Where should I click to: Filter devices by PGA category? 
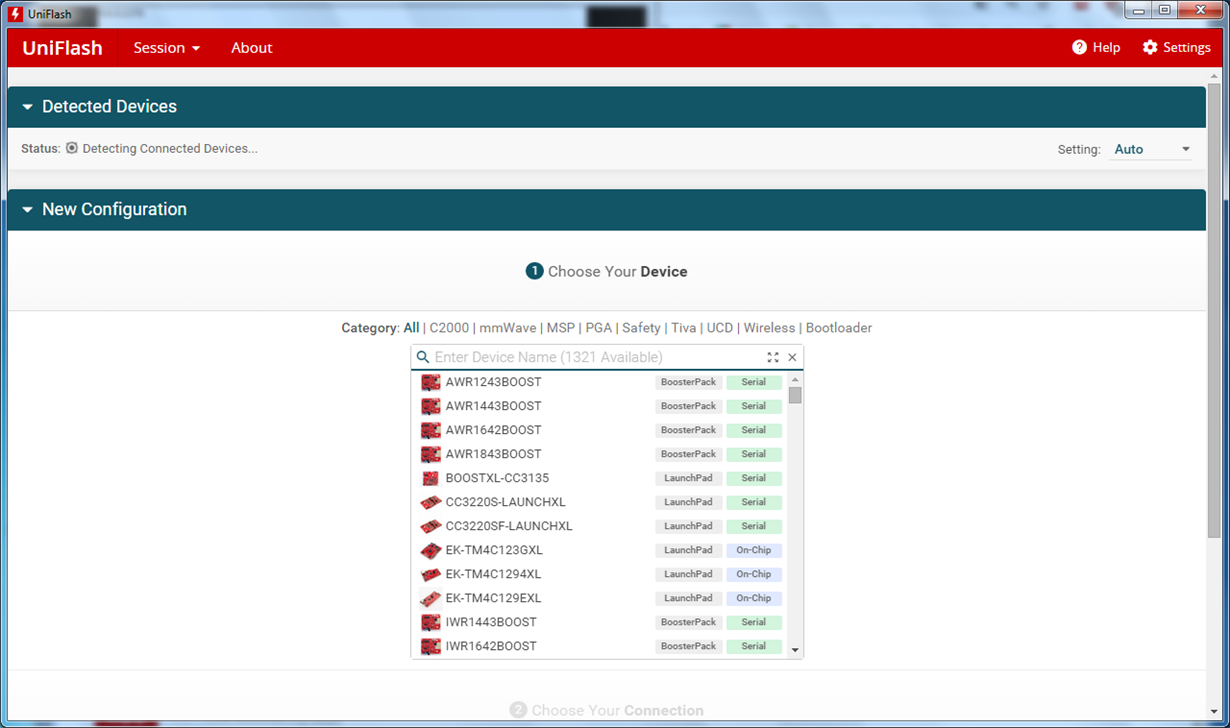click(x=599, y=328)
